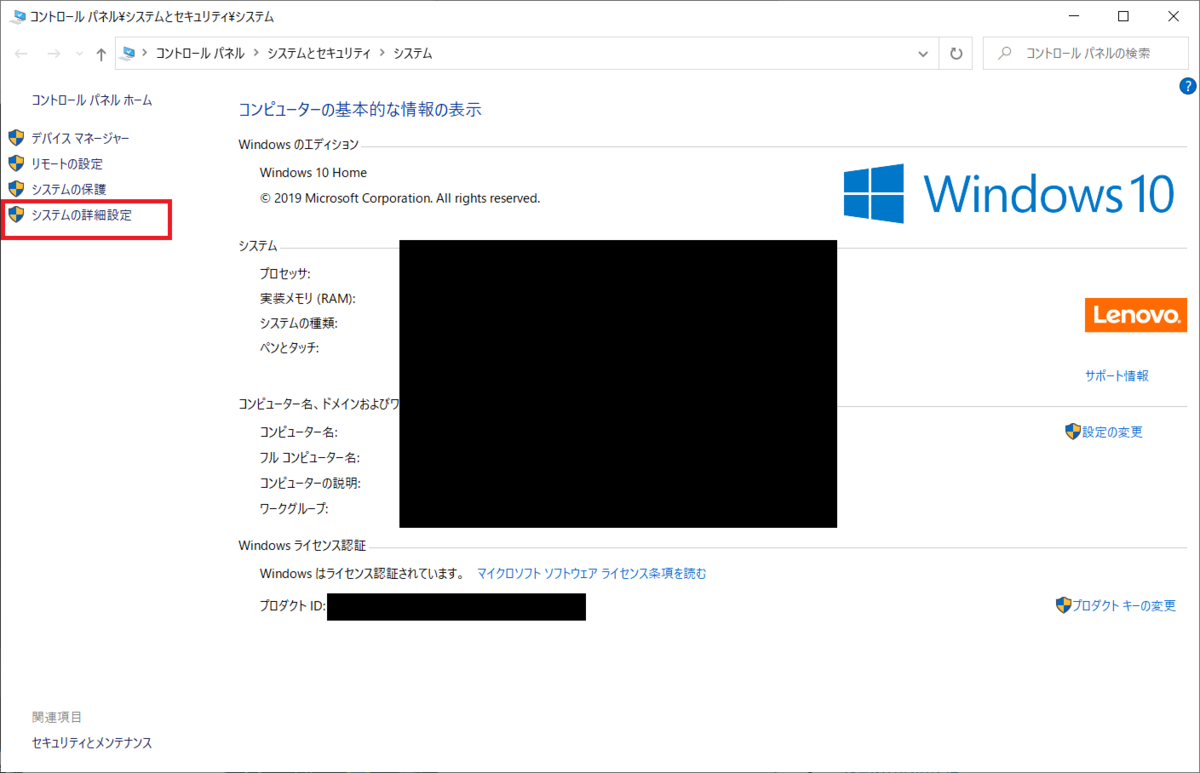Click shield icon beside リモートの設定
This screenshot has width=1200, height=773.
click(x=15, y=163)
